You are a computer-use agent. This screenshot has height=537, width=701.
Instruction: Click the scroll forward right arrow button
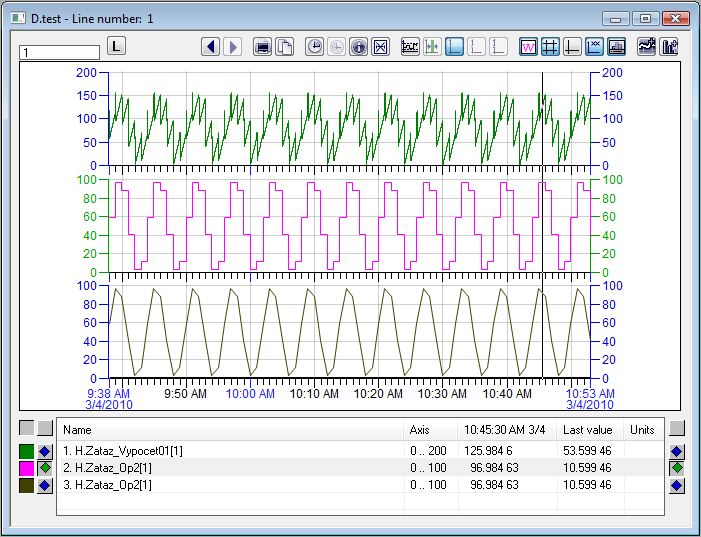232,47
